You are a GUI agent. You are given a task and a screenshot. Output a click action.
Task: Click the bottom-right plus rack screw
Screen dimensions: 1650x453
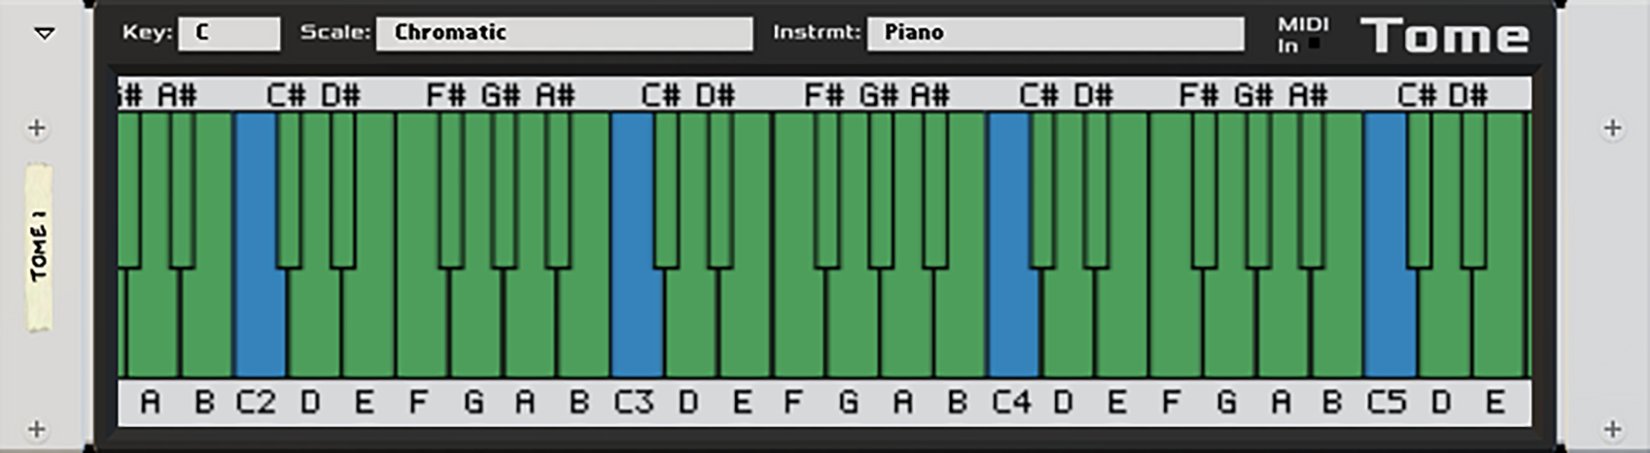tap(1612, 429)
